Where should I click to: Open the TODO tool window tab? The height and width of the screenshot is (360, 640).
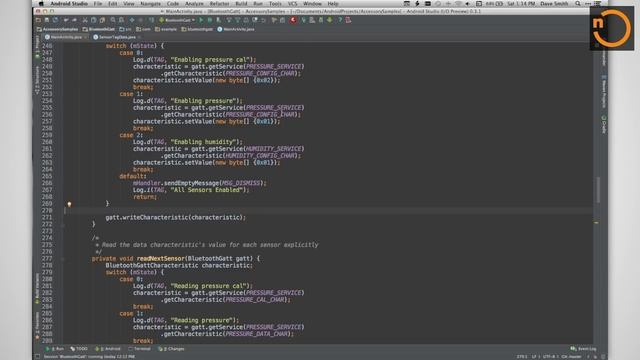click(79, 349)
